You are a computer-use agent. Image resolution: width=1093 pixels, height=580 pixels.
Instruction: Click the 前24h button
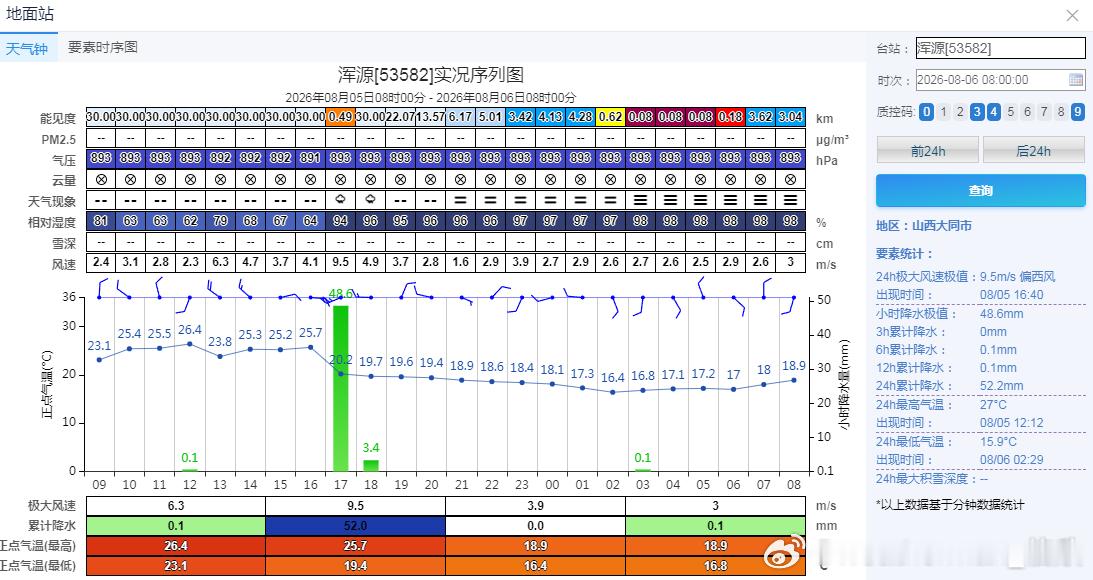pyautogui.click(x=928, y=151)
